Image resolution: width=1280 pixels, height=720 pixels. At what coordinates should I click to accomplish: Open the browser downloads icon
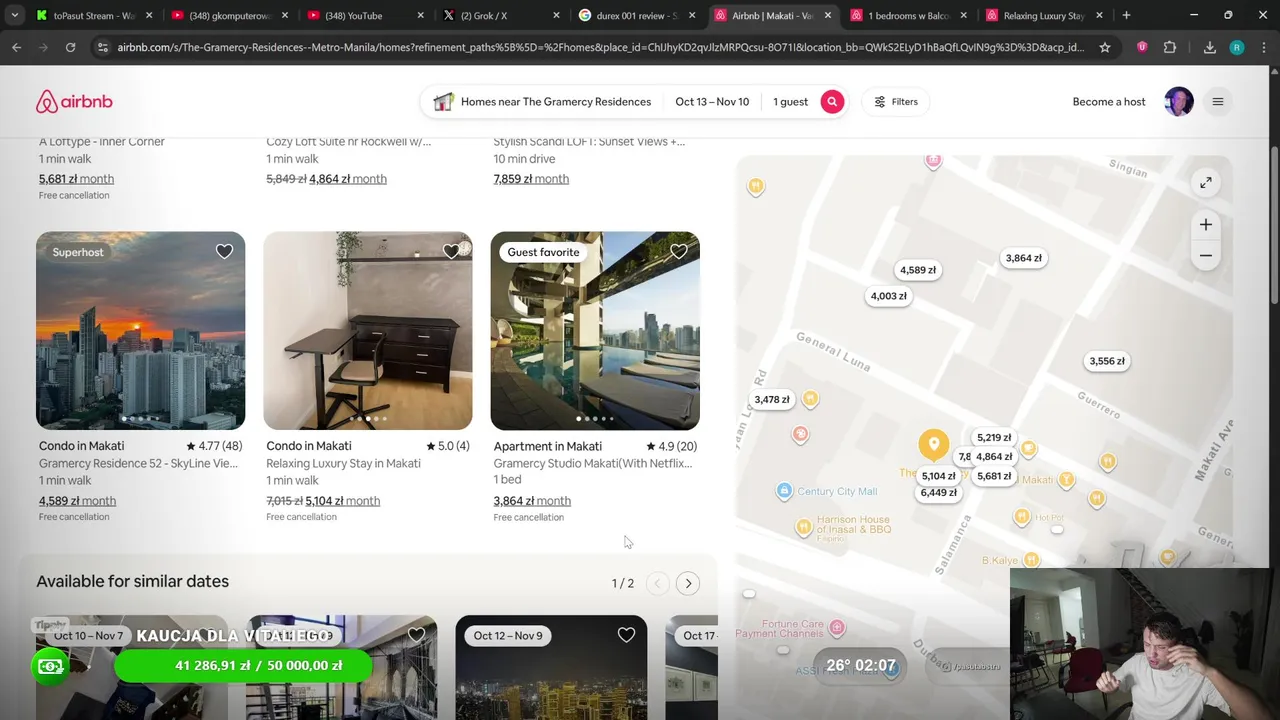tap(1209, 47)
